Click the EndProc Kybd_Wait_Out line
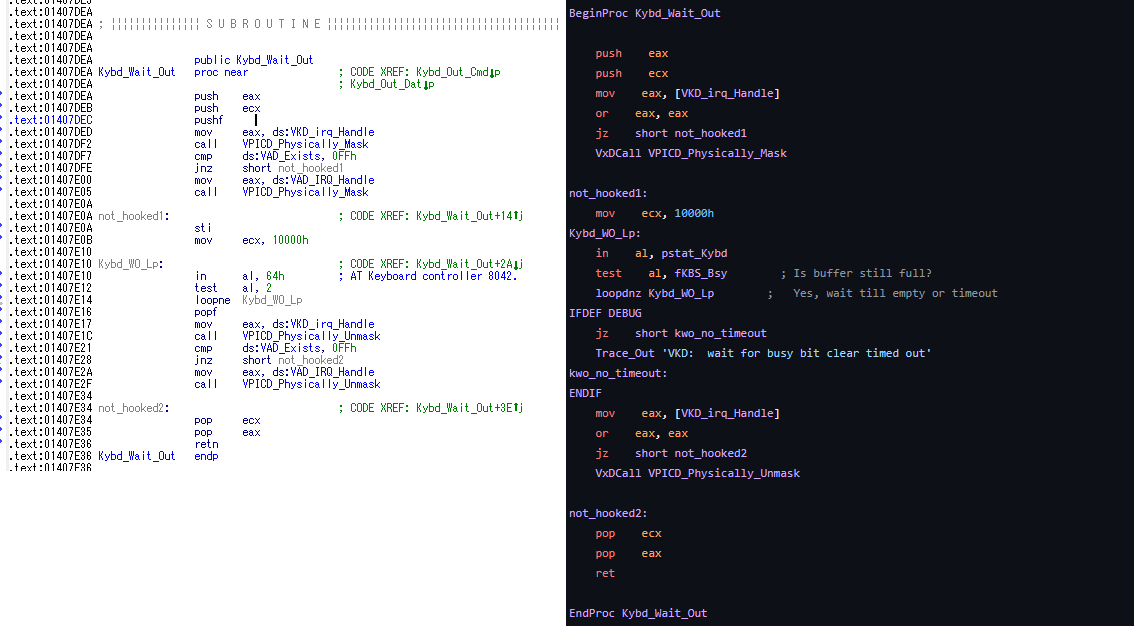Screen dimensions: 1134x626 pos(638,613)
